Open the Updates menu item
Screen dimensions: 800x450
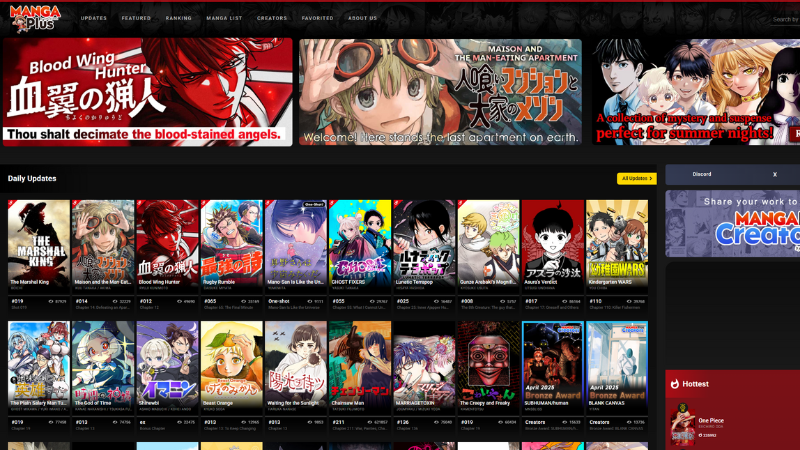94,18
